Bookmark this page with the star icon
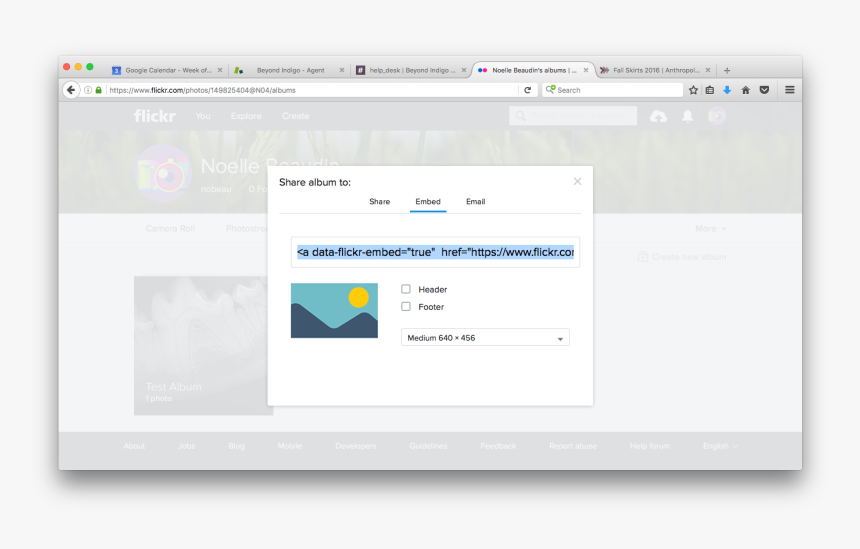860x549 pixels. click(x=693, y=90)
